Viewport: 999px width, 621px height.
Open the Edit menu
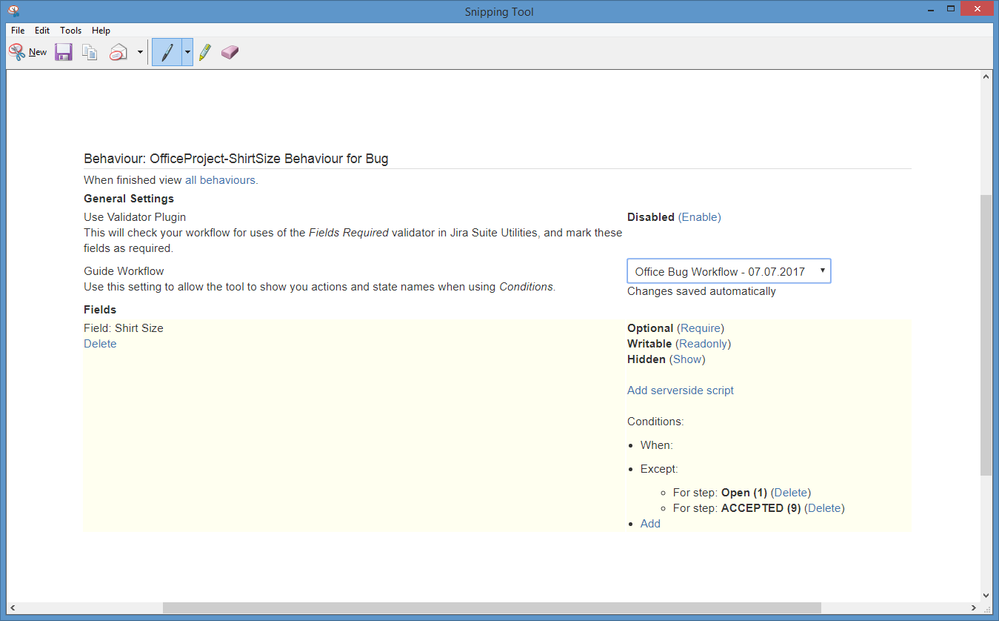[42, 31]
